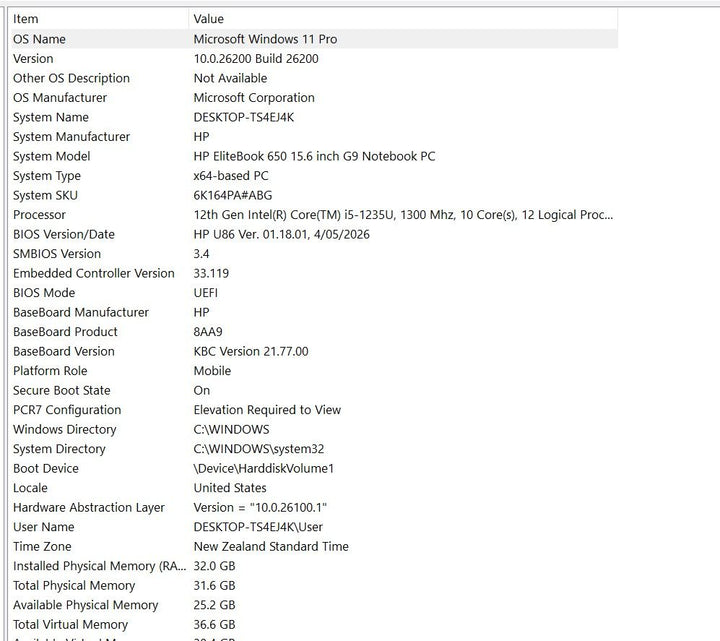Viewport: 720px width, 641px height.
Task: Select the OS Name row label
Action: 39,39
